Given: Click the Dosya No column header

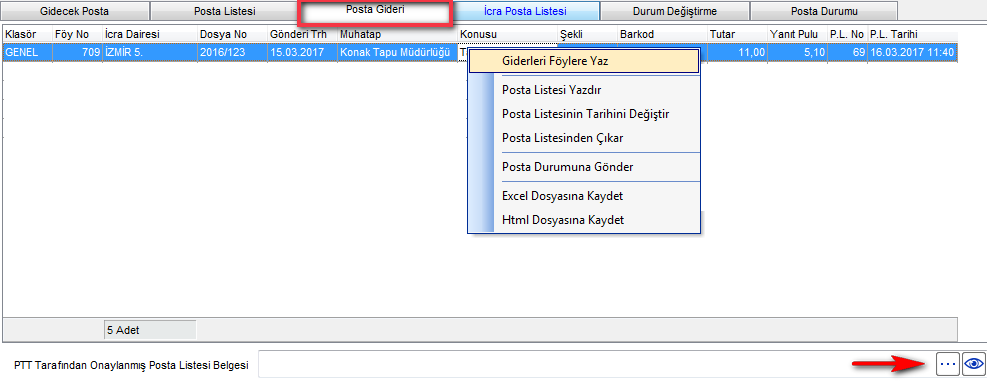Looking at the screenshot, I should point(232,35).
